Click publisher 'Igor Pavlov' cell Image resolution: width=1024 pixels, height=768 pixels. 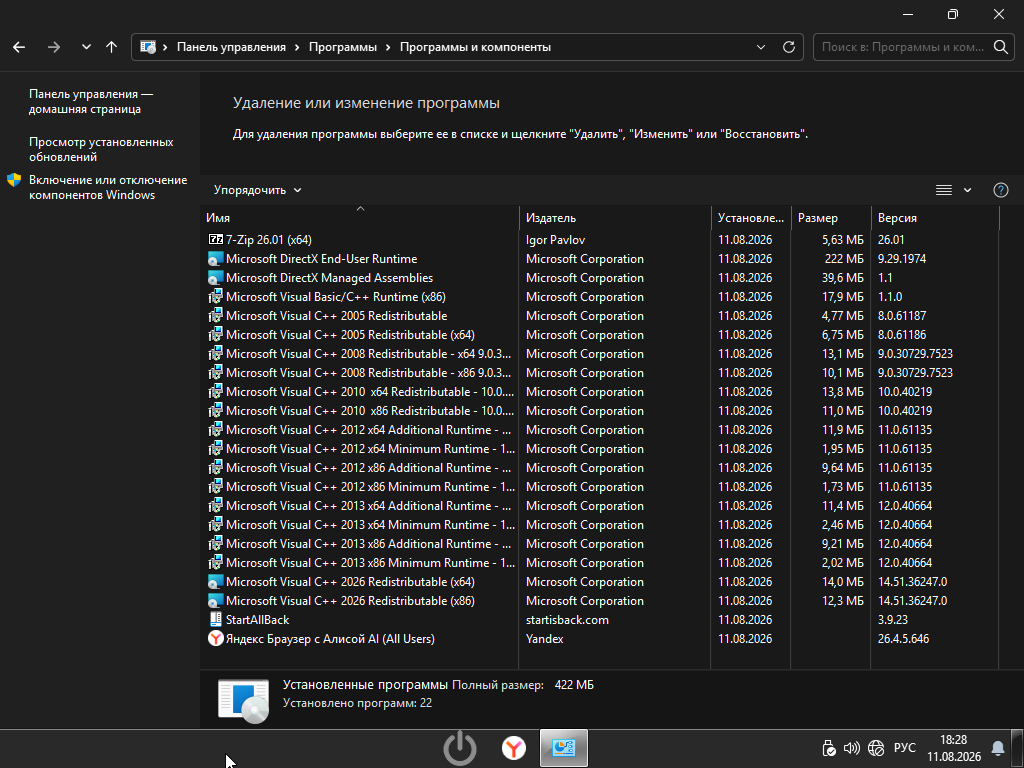(555, 240)
